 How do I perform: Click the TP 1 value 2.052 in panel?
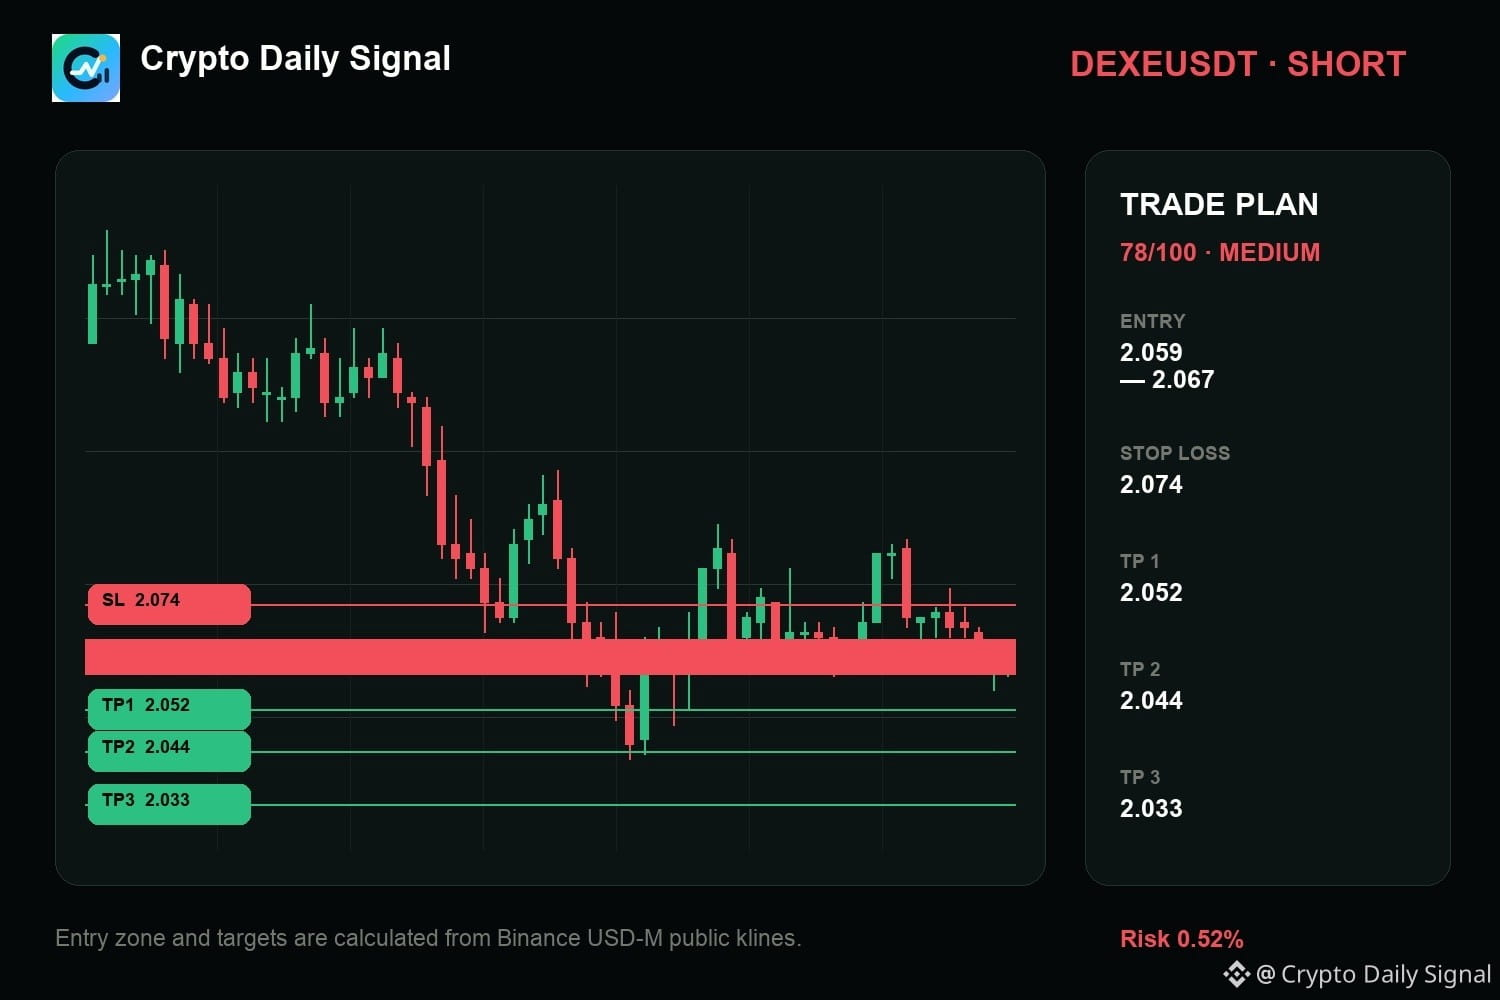(1151, 592)
